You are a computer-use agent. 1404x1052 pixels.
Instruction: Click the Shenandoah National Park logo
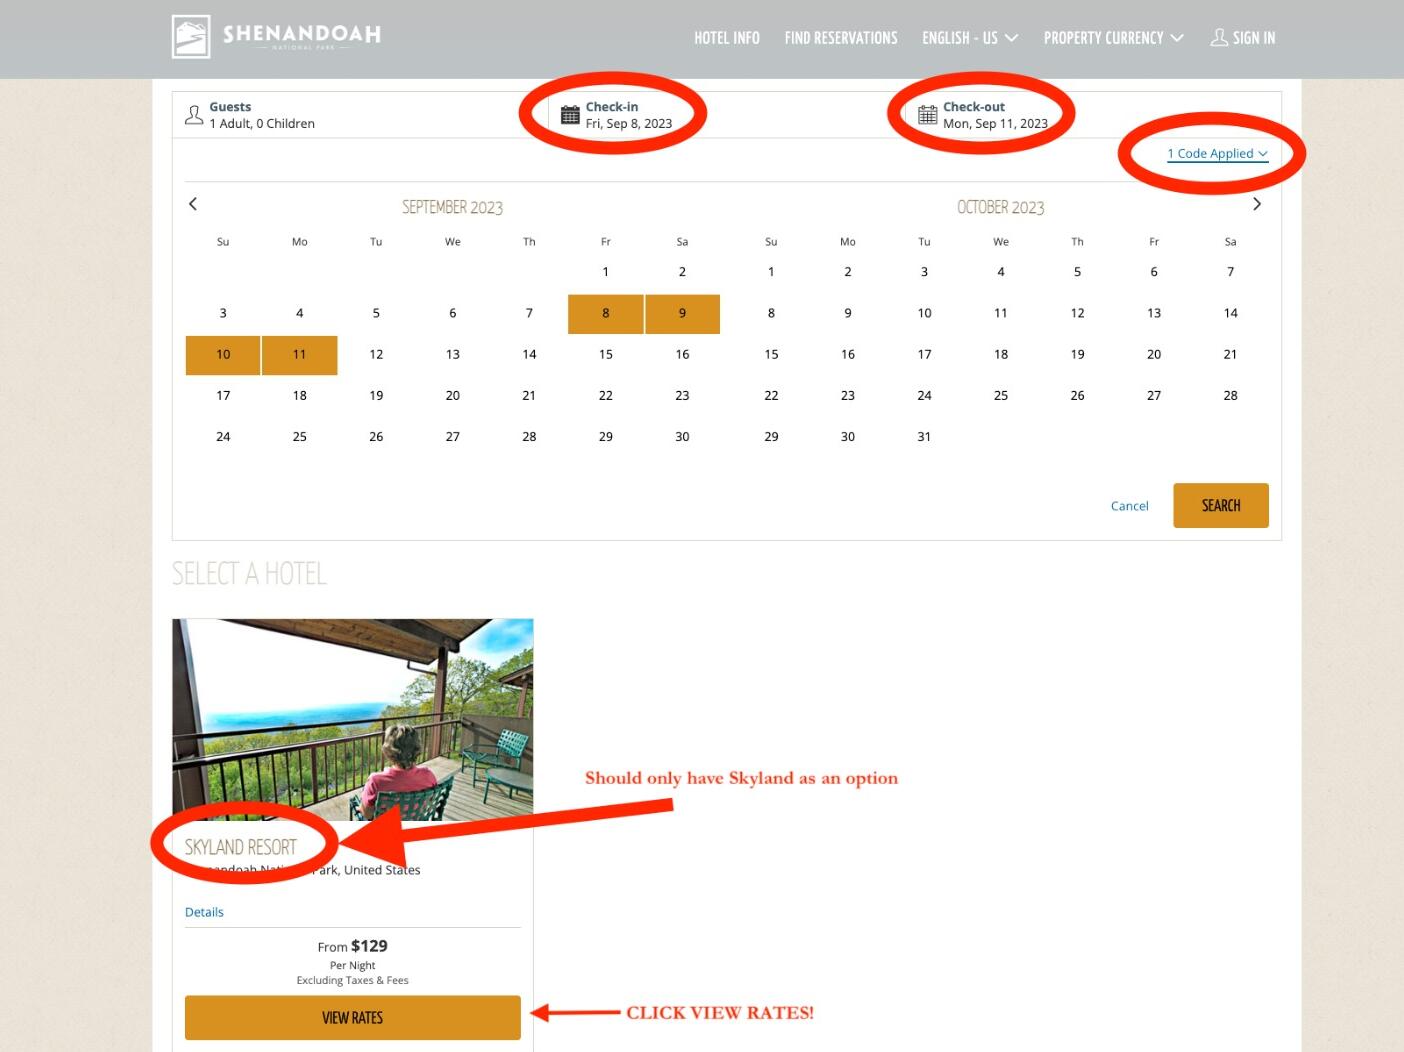pyautogui.click(x=276, y=37)
